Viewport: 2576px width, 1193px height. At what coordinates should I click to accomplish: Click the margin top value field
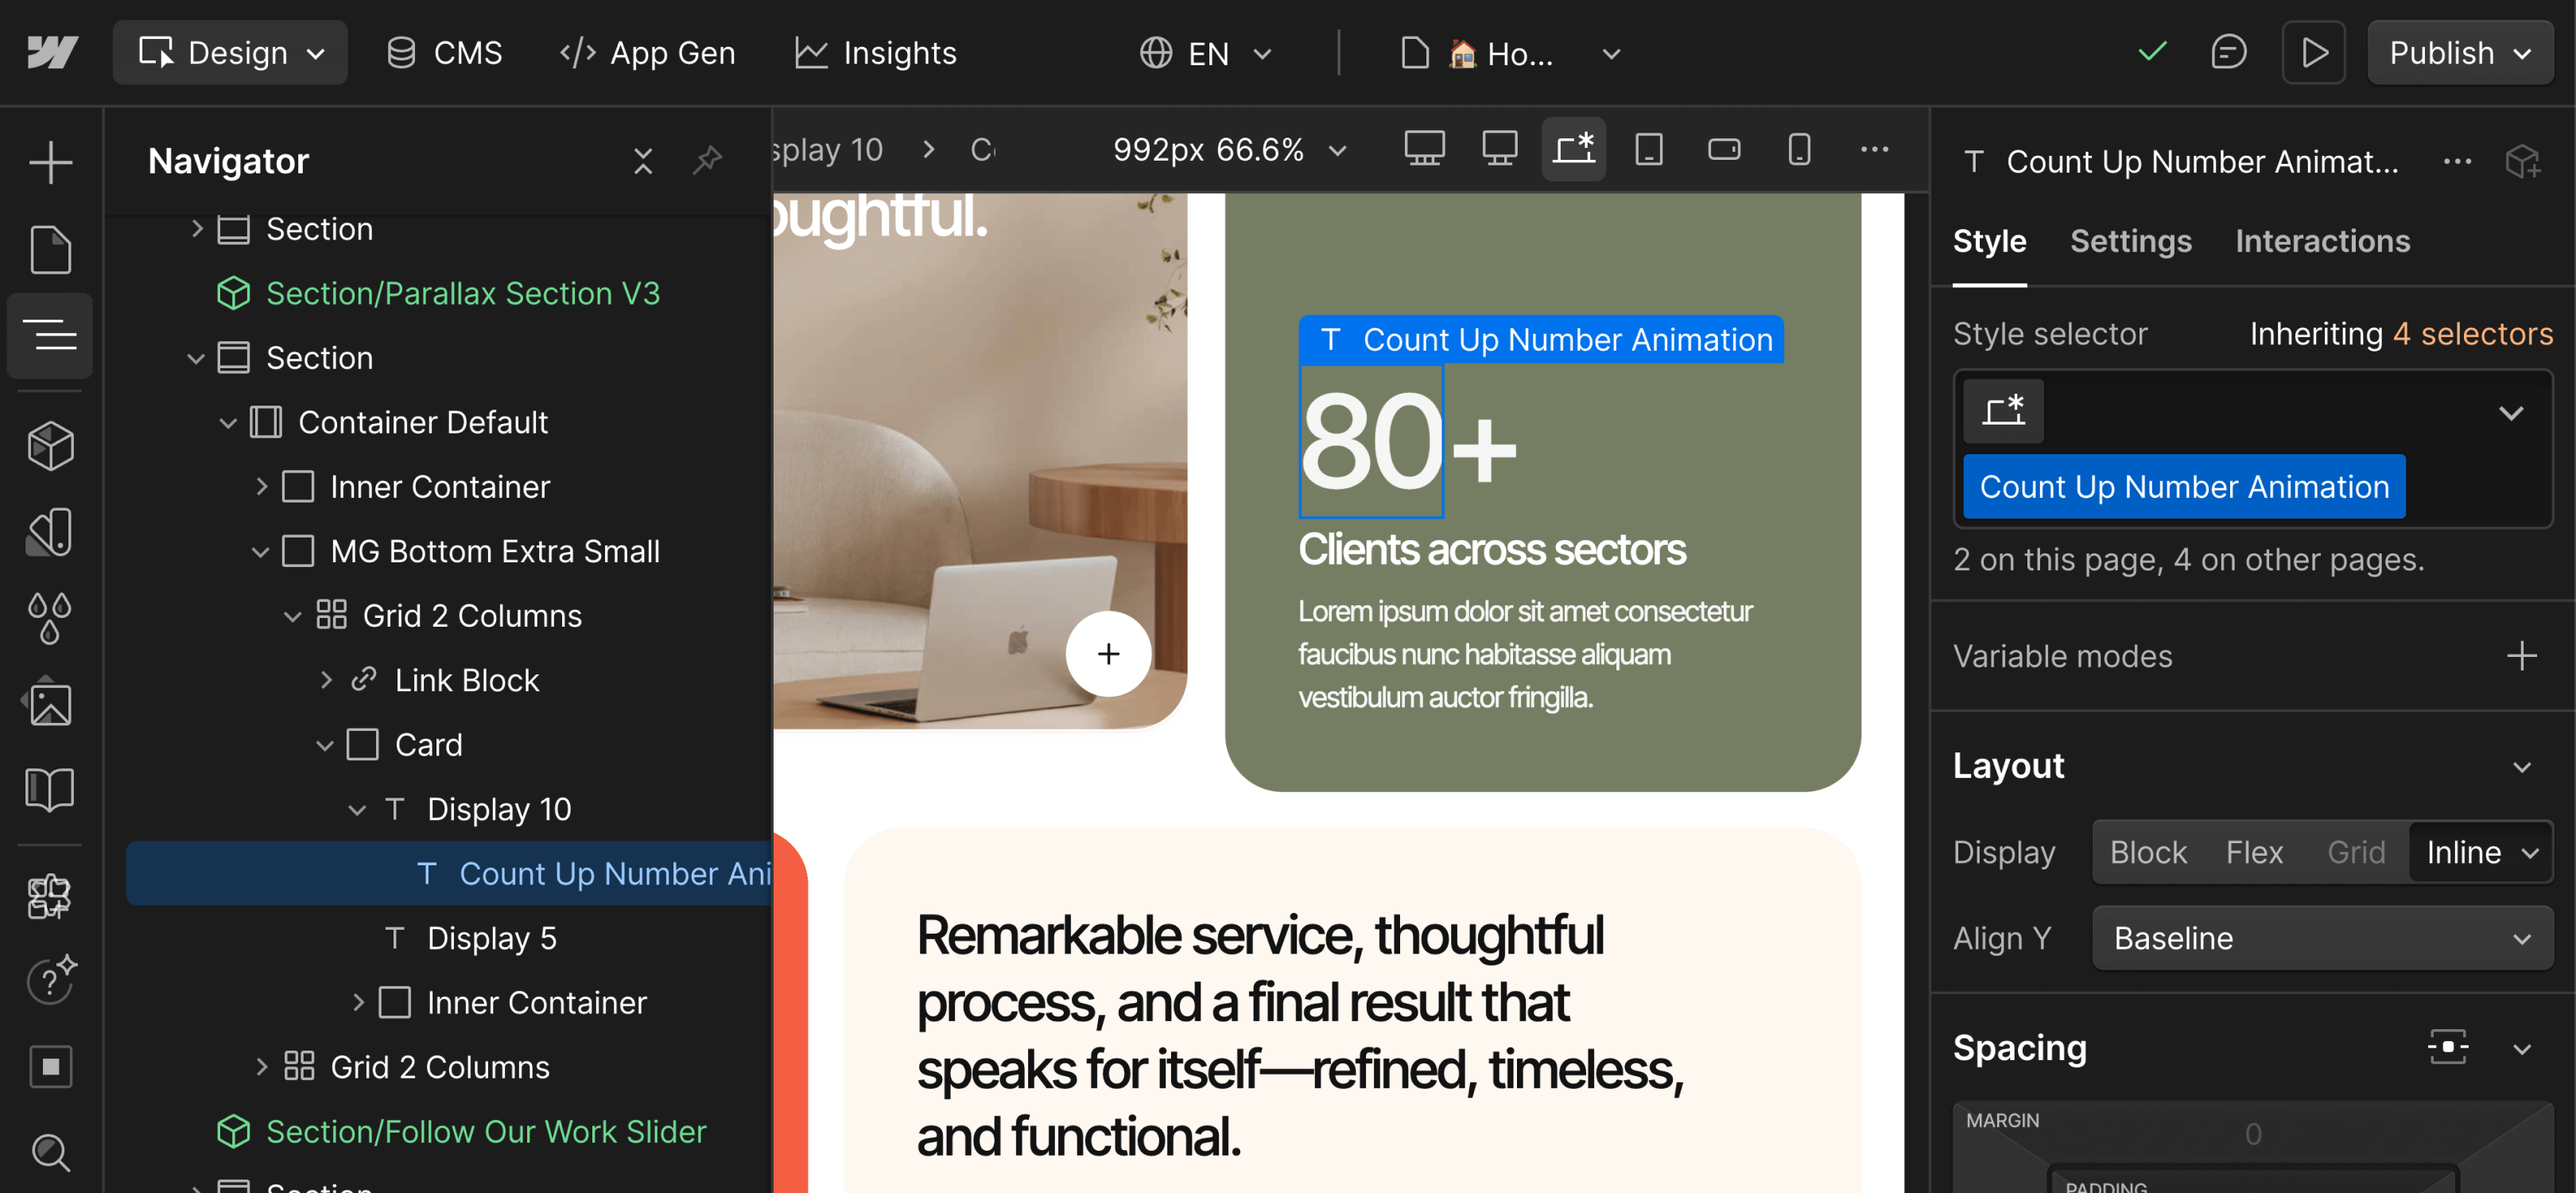click(x=2252, y=1134)
